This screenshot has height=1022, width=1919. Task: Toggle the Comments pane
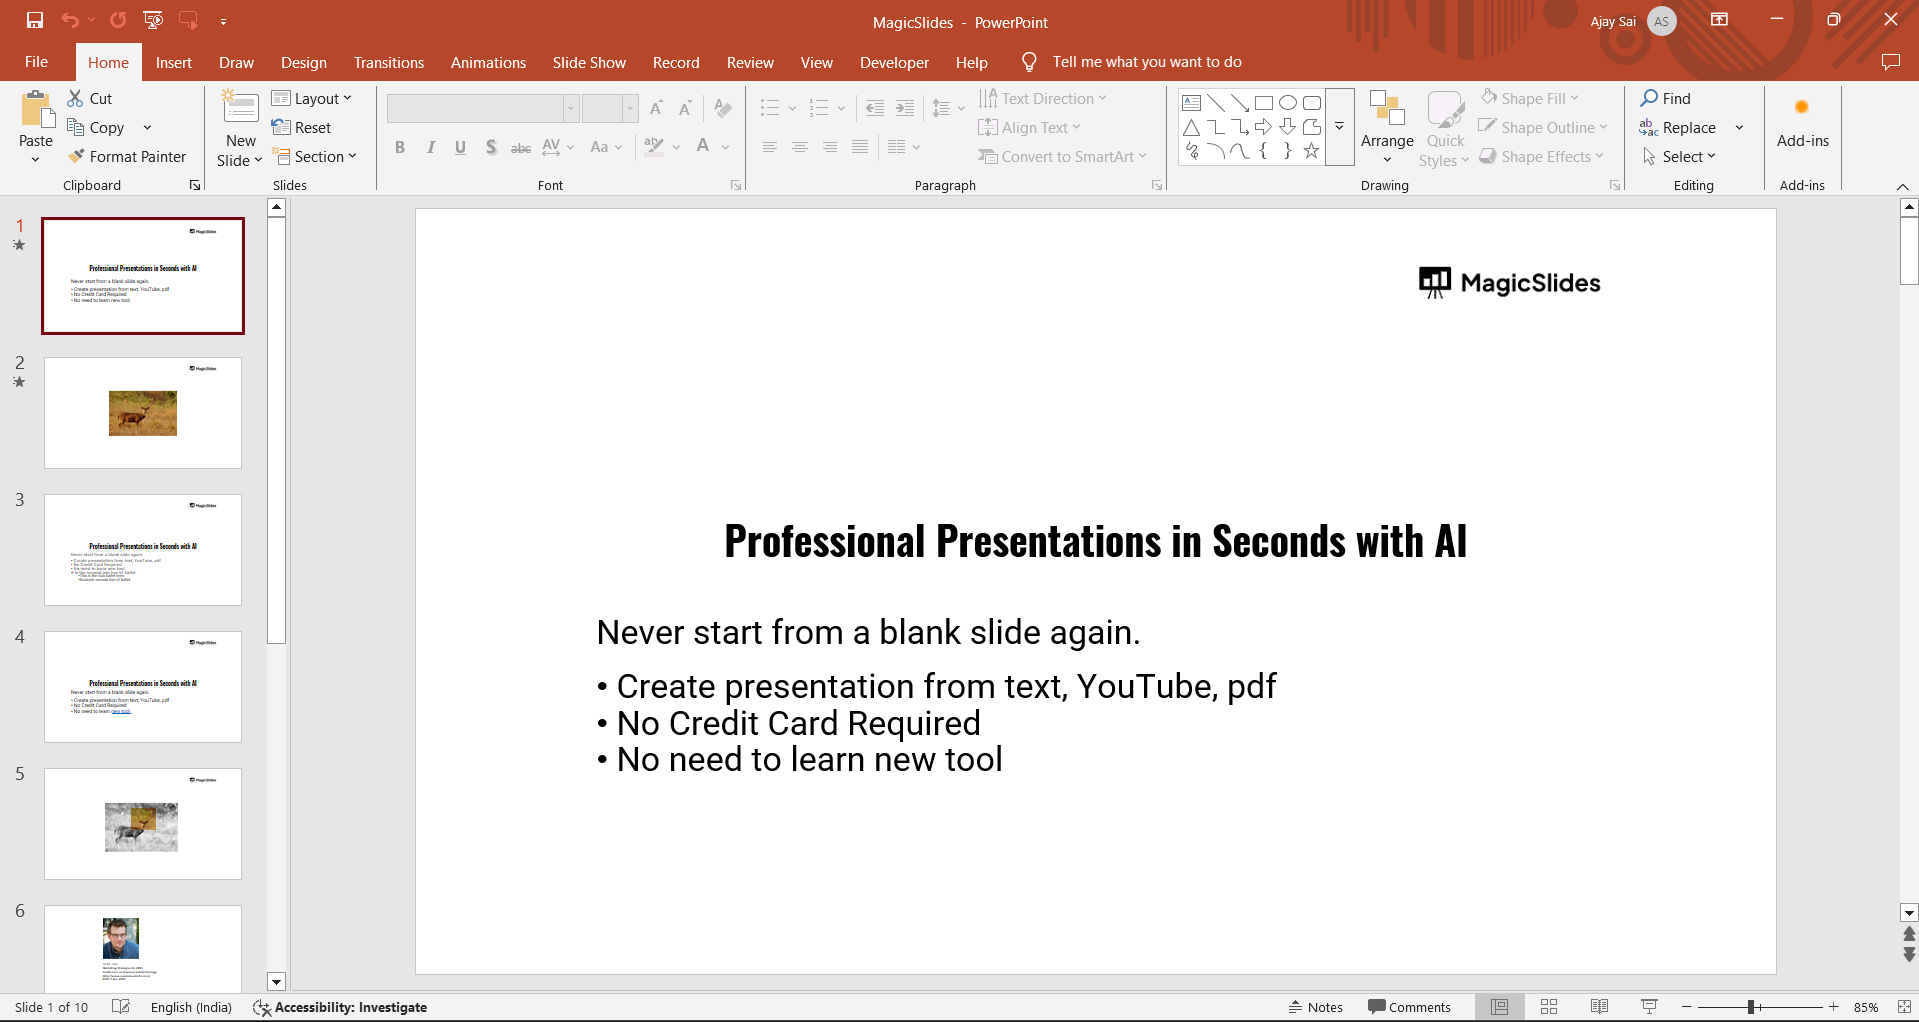click(1409, 1007)
